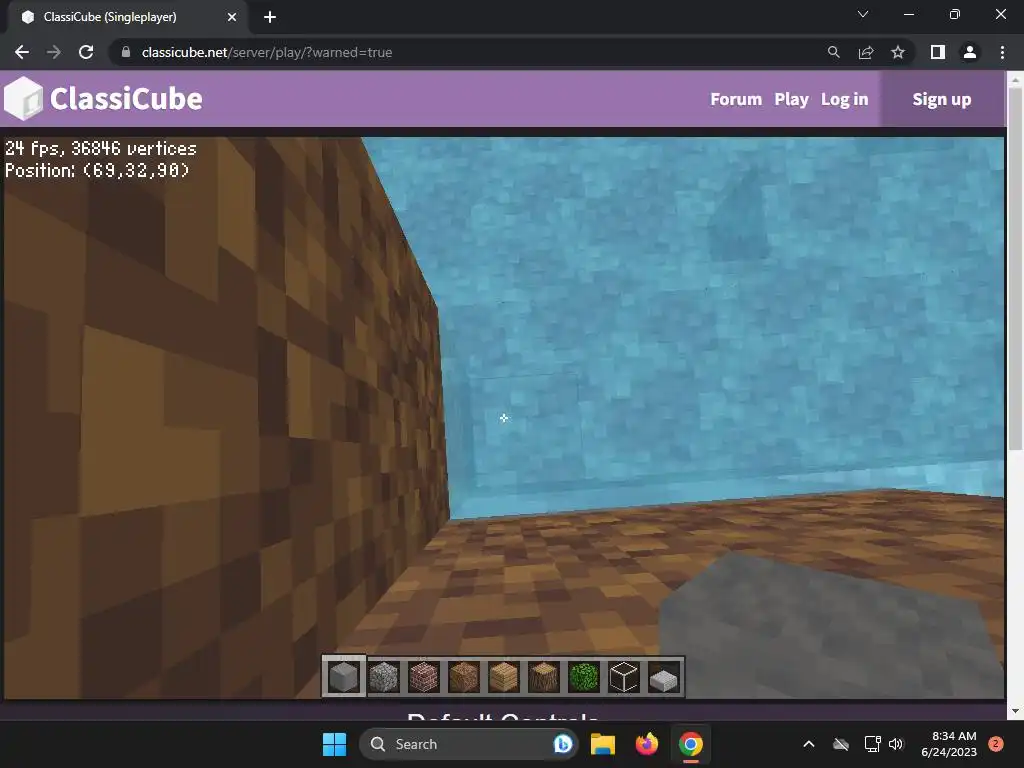The width and height of the screenshot is (1024, 768).
Task: Close the ClassiCube (Singleplayer) tab
Action: [x=232, y=17]
